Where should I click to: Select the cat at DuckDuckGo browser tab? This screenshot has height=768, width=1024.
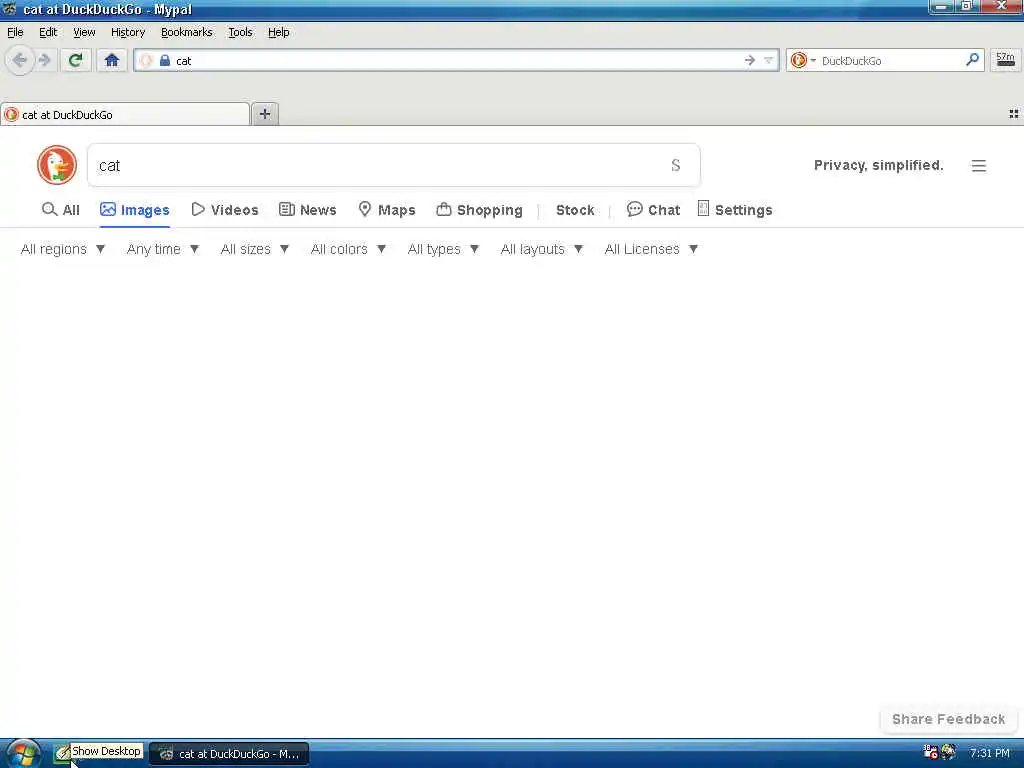[x=125, y=115]
